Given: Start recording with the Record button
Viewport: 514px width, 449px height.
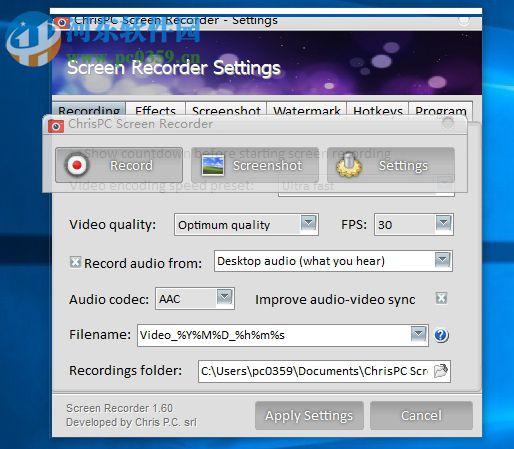Looking at the screenshot, I should click(x=119, y=165).
